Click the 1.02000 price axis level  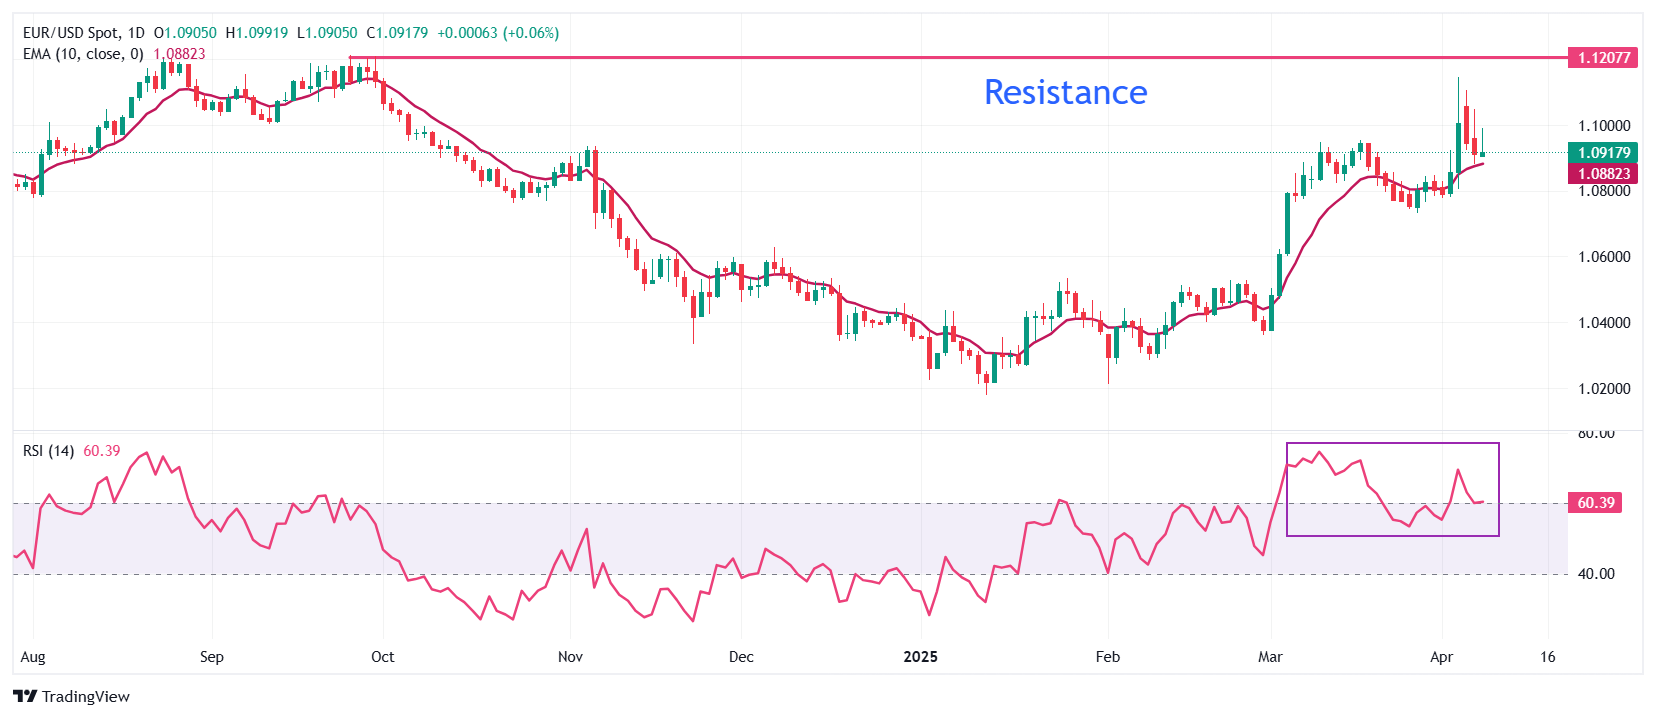click(x=1603, y=389)
